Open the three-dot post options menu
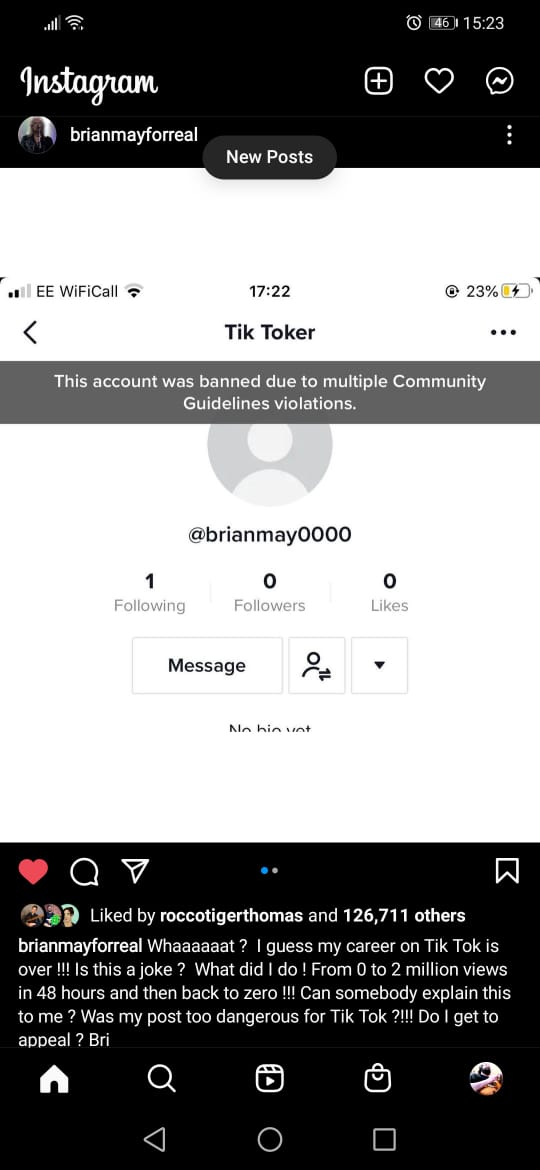 (509, 135)
